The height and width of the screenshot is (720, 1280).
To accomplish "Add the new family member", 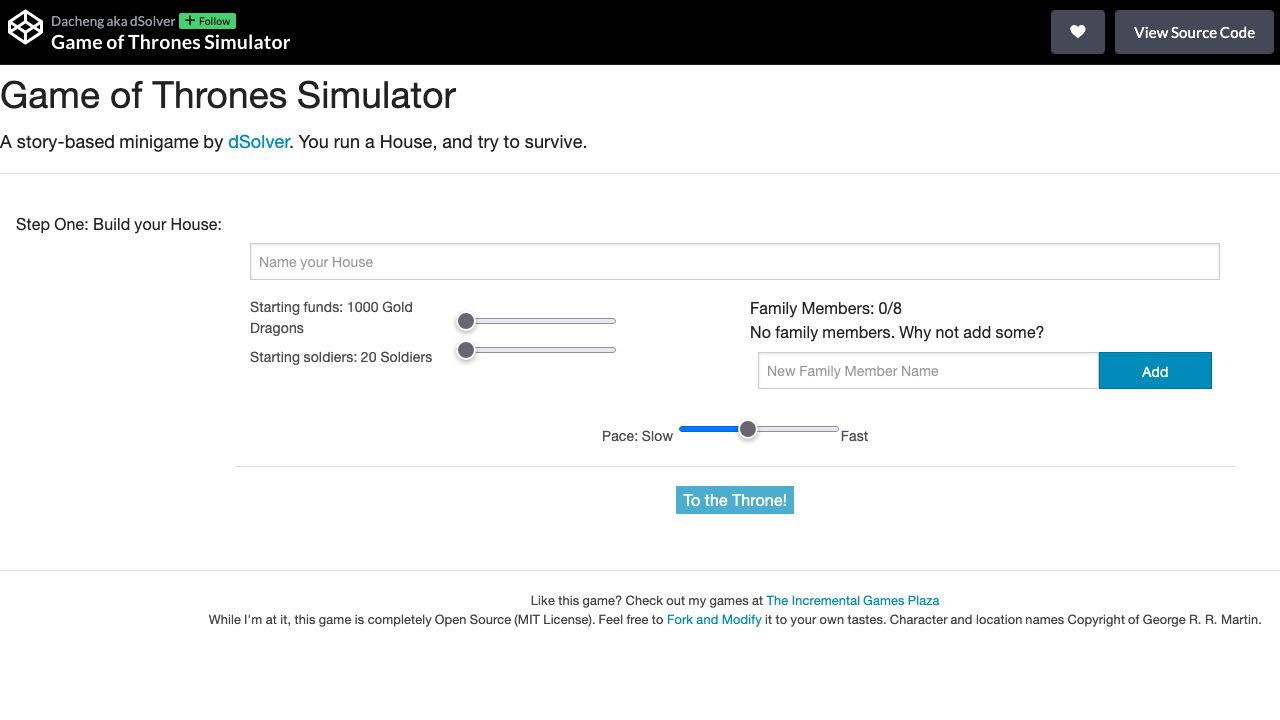I will tap(1155, 371).
